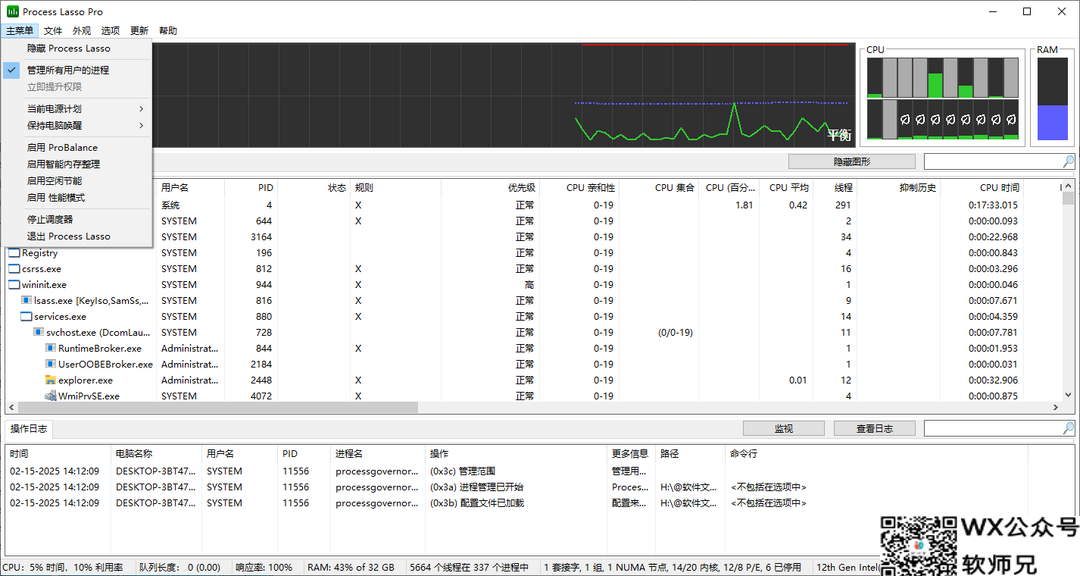Image resolution: width=1080 pixels, height=576 pixels.
Task: Click the wininit.exe process icon
Action: point(14,285)
